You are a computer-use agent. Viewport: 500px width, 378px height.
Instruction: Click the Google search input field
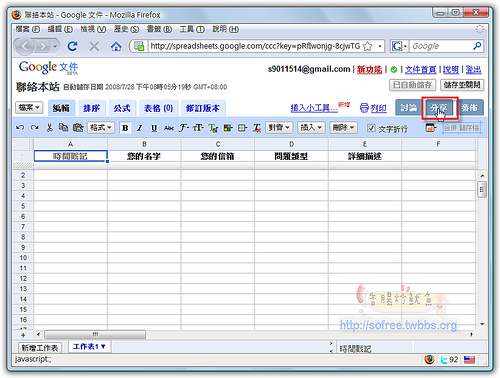(x=441, y=46)
